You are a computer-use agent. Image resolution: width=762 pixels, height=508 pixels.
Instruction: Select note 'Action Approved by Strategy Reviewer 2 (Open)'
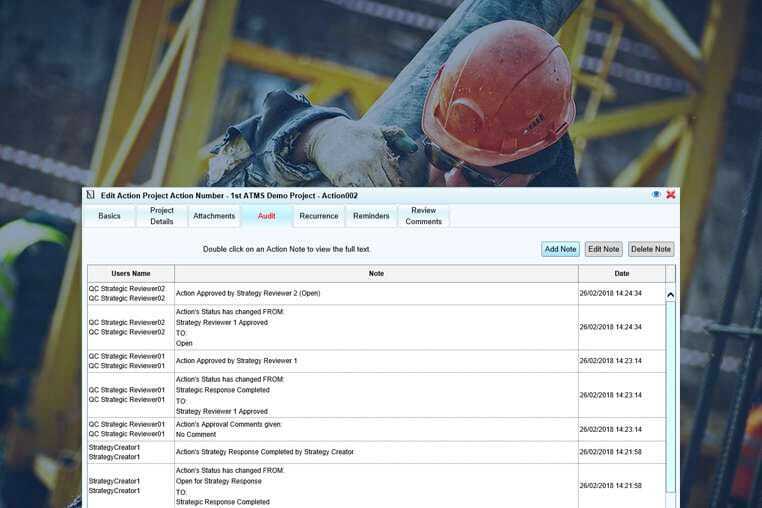pyautogui.click(x=376, y=294)
